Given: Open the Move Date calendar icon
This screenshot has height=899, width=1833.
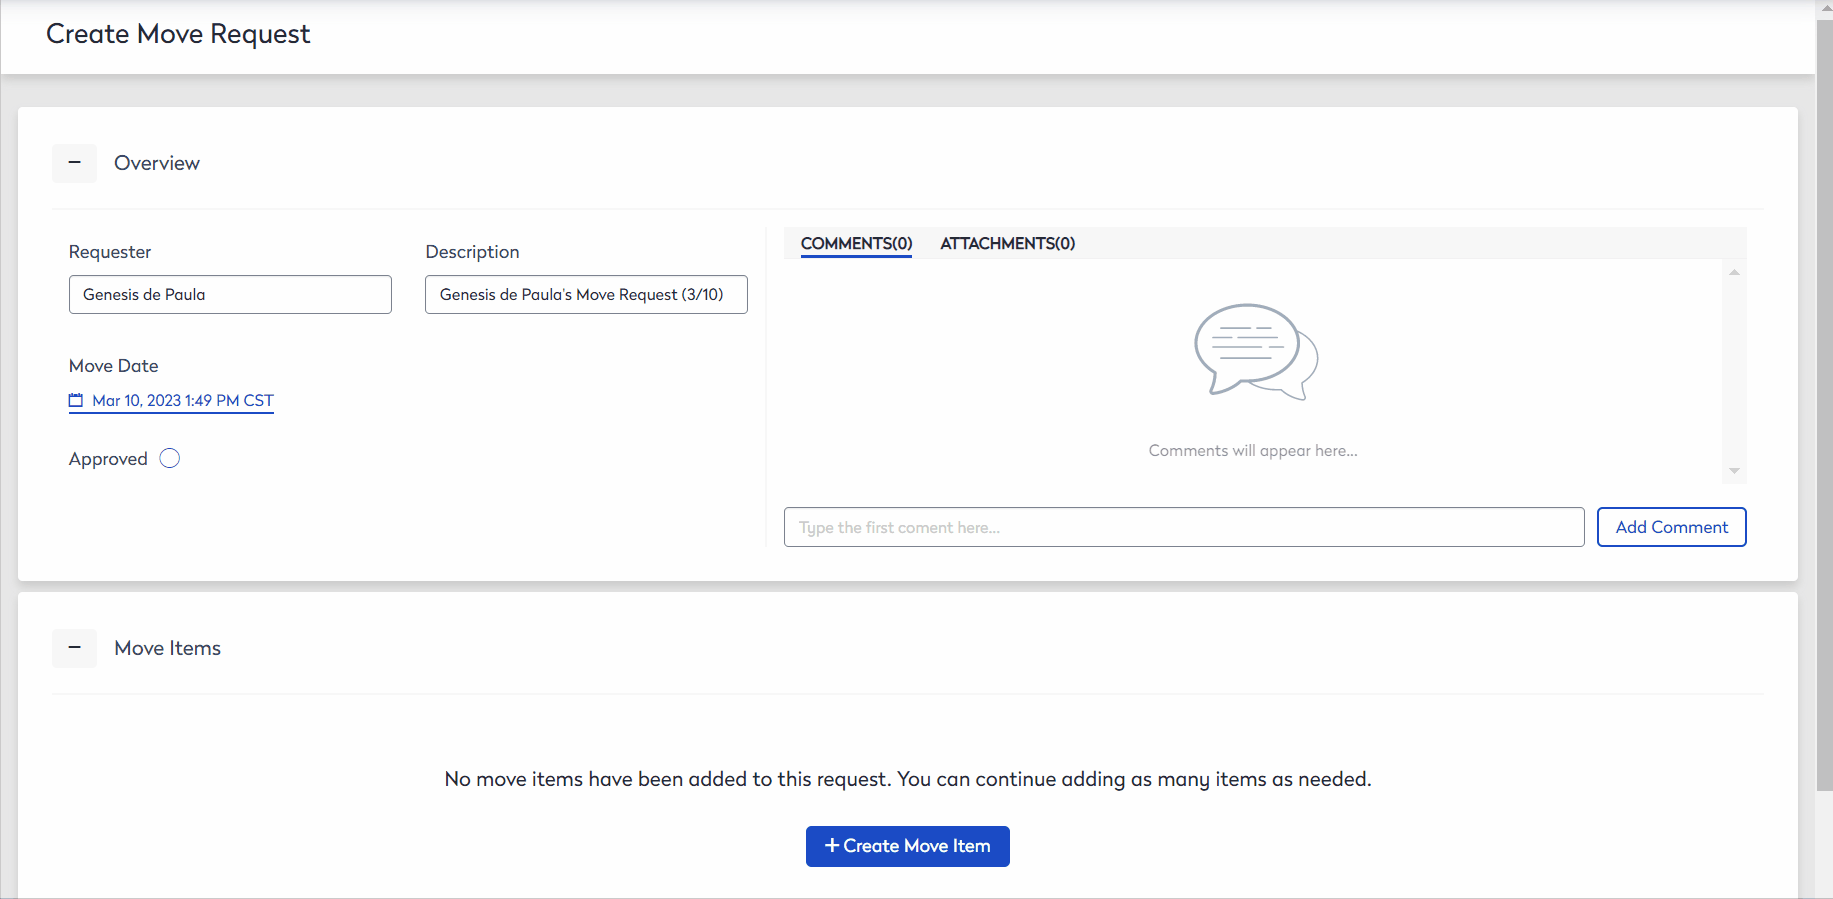Looking at the screenshot, I should coord(76,401).
